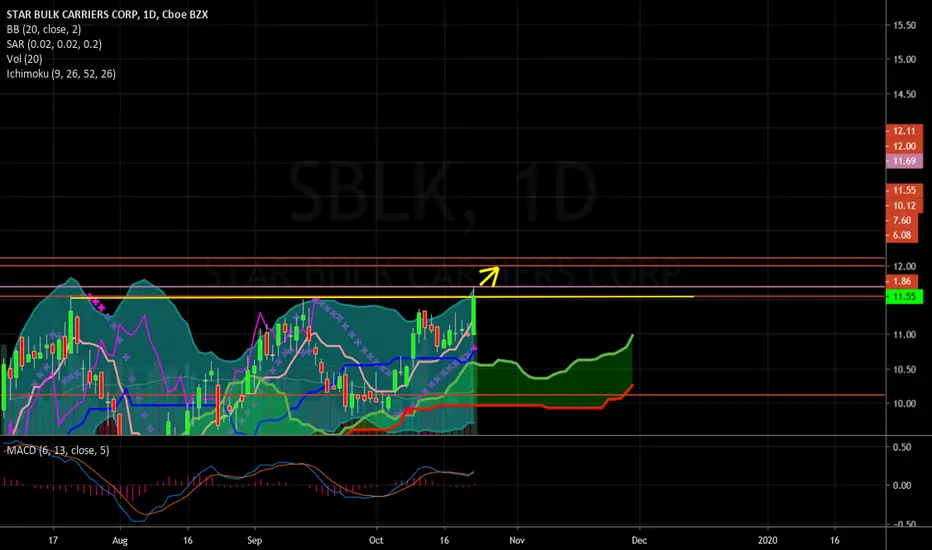This screenshot has width=932, height=550.
Task: Click 0.50 on the MACD scale
Action: (x=902, y=447)
